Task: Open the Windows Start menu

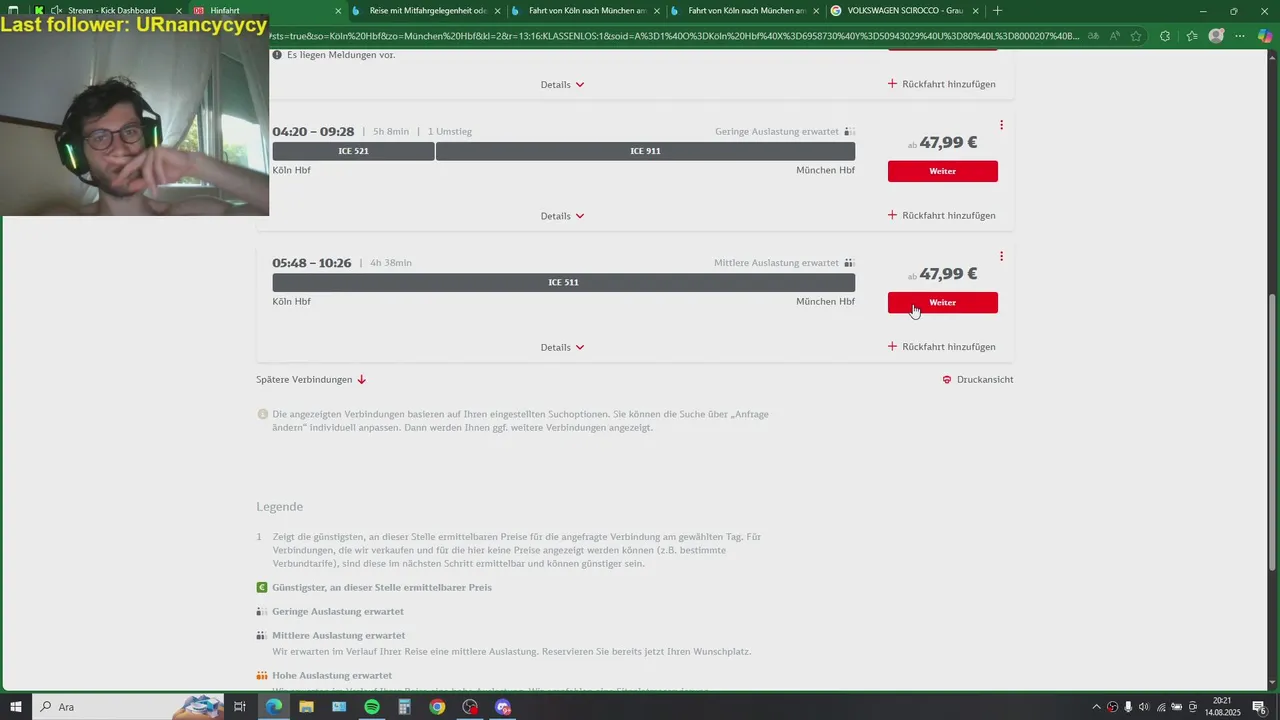Action: (15, 707)
